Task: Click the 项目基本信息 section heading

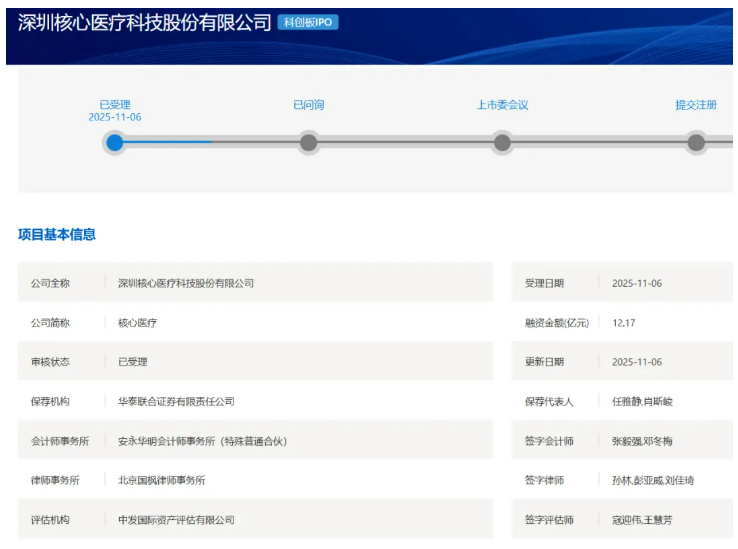Action: click(57, 235)
